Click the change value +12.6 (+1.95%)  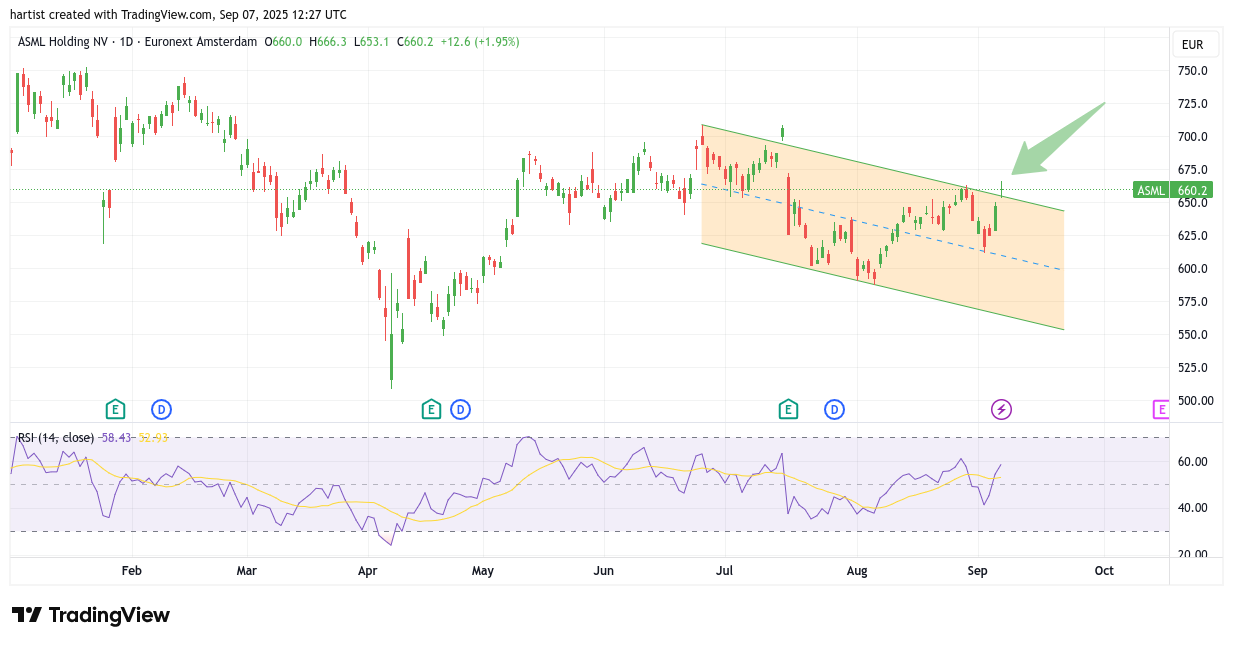click(479, 42)
